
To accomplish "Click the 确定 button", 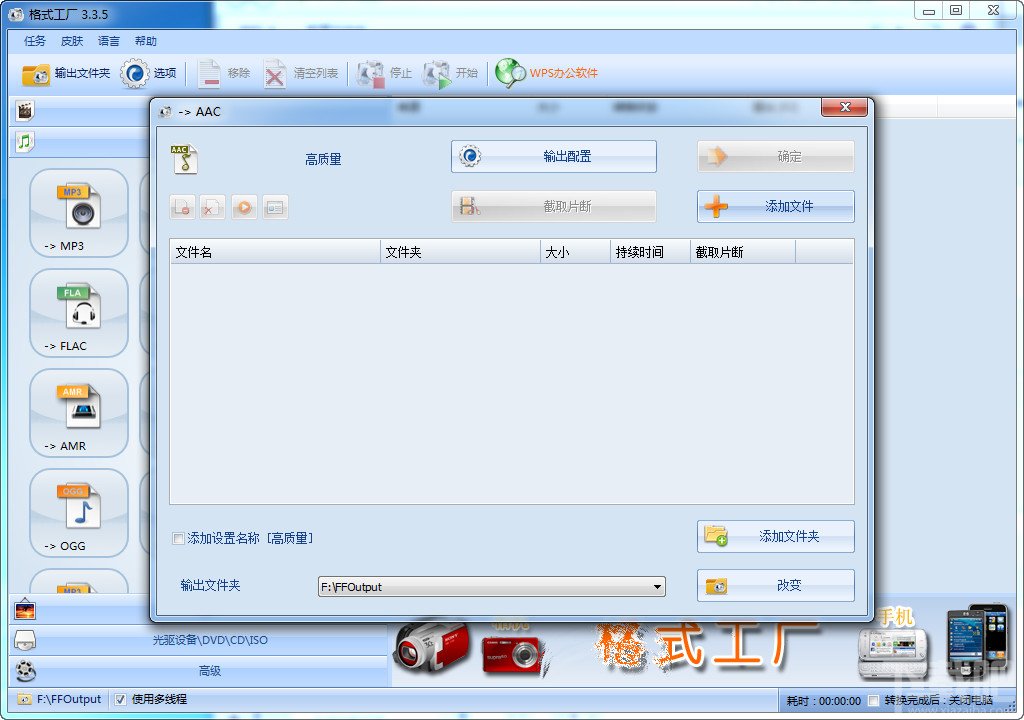I will (776, 157).
